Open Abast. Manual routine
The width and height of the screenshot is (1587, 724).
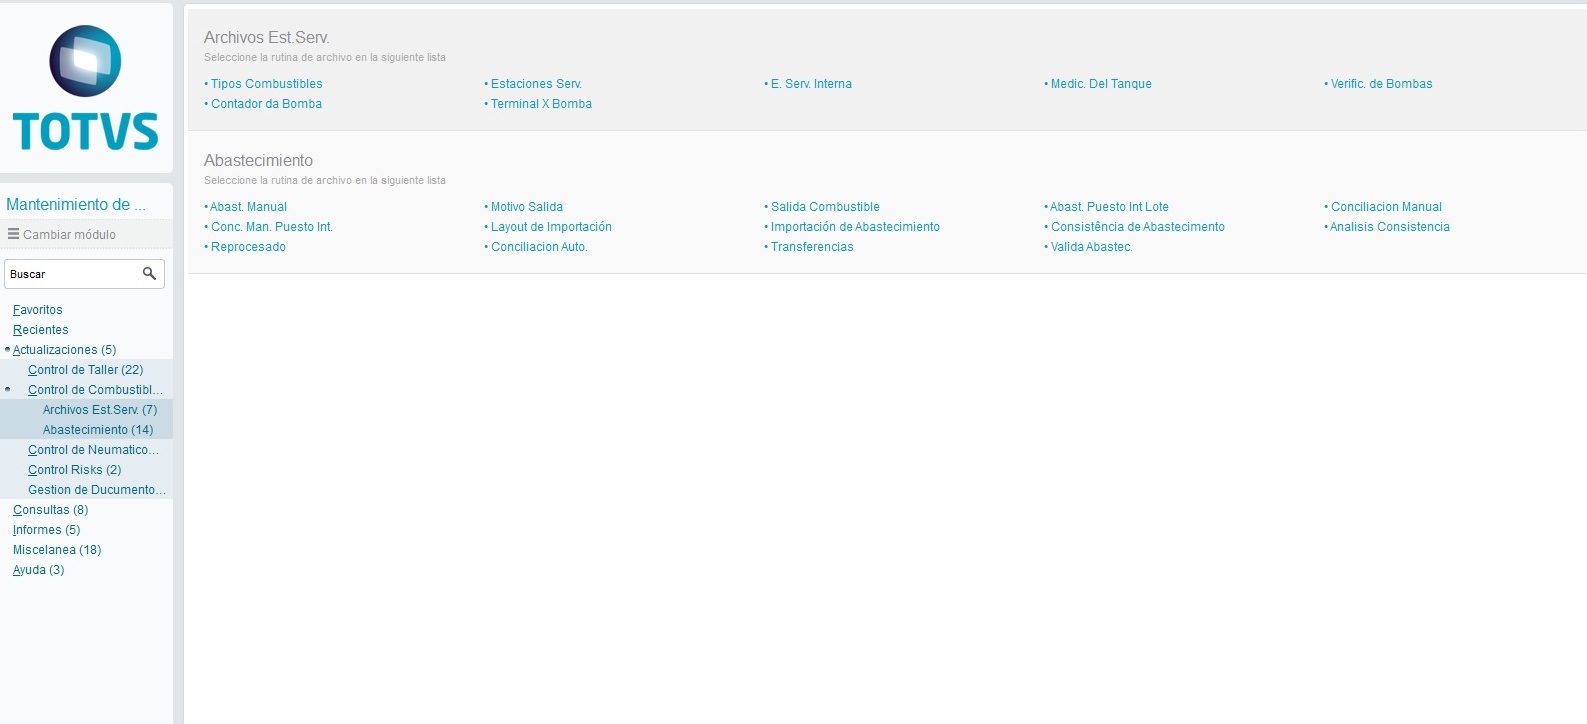click(x=248, y=207)
